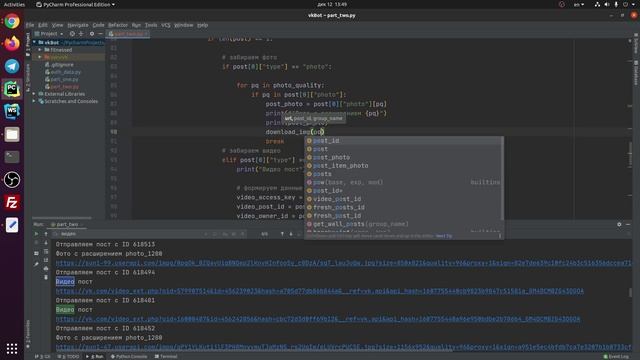Open the sun1-47 userapi photo link

[343, 347]
